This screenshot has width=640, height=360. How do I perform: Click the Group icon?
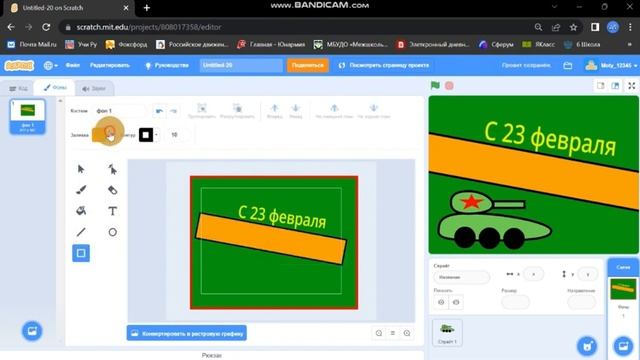coord(202,111)
